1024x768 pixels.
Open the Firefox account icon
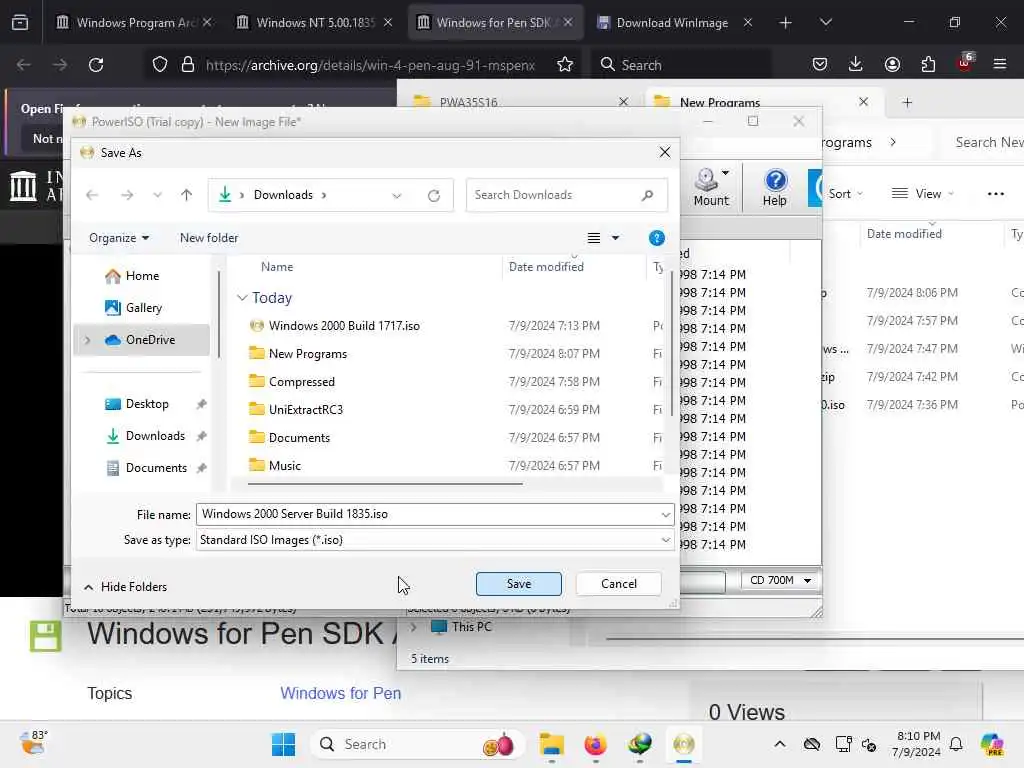tap(892, 64)
